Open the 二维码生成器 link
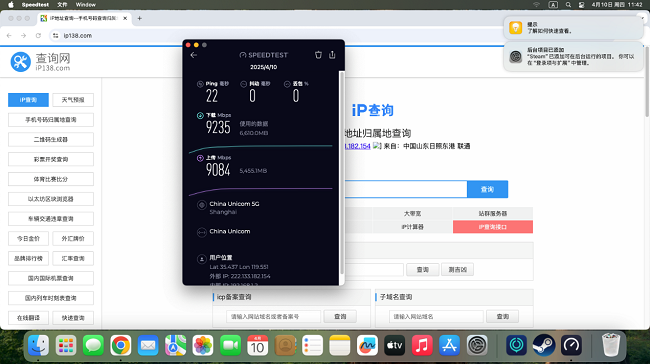The image size is (650, 364). pos(51,140)
